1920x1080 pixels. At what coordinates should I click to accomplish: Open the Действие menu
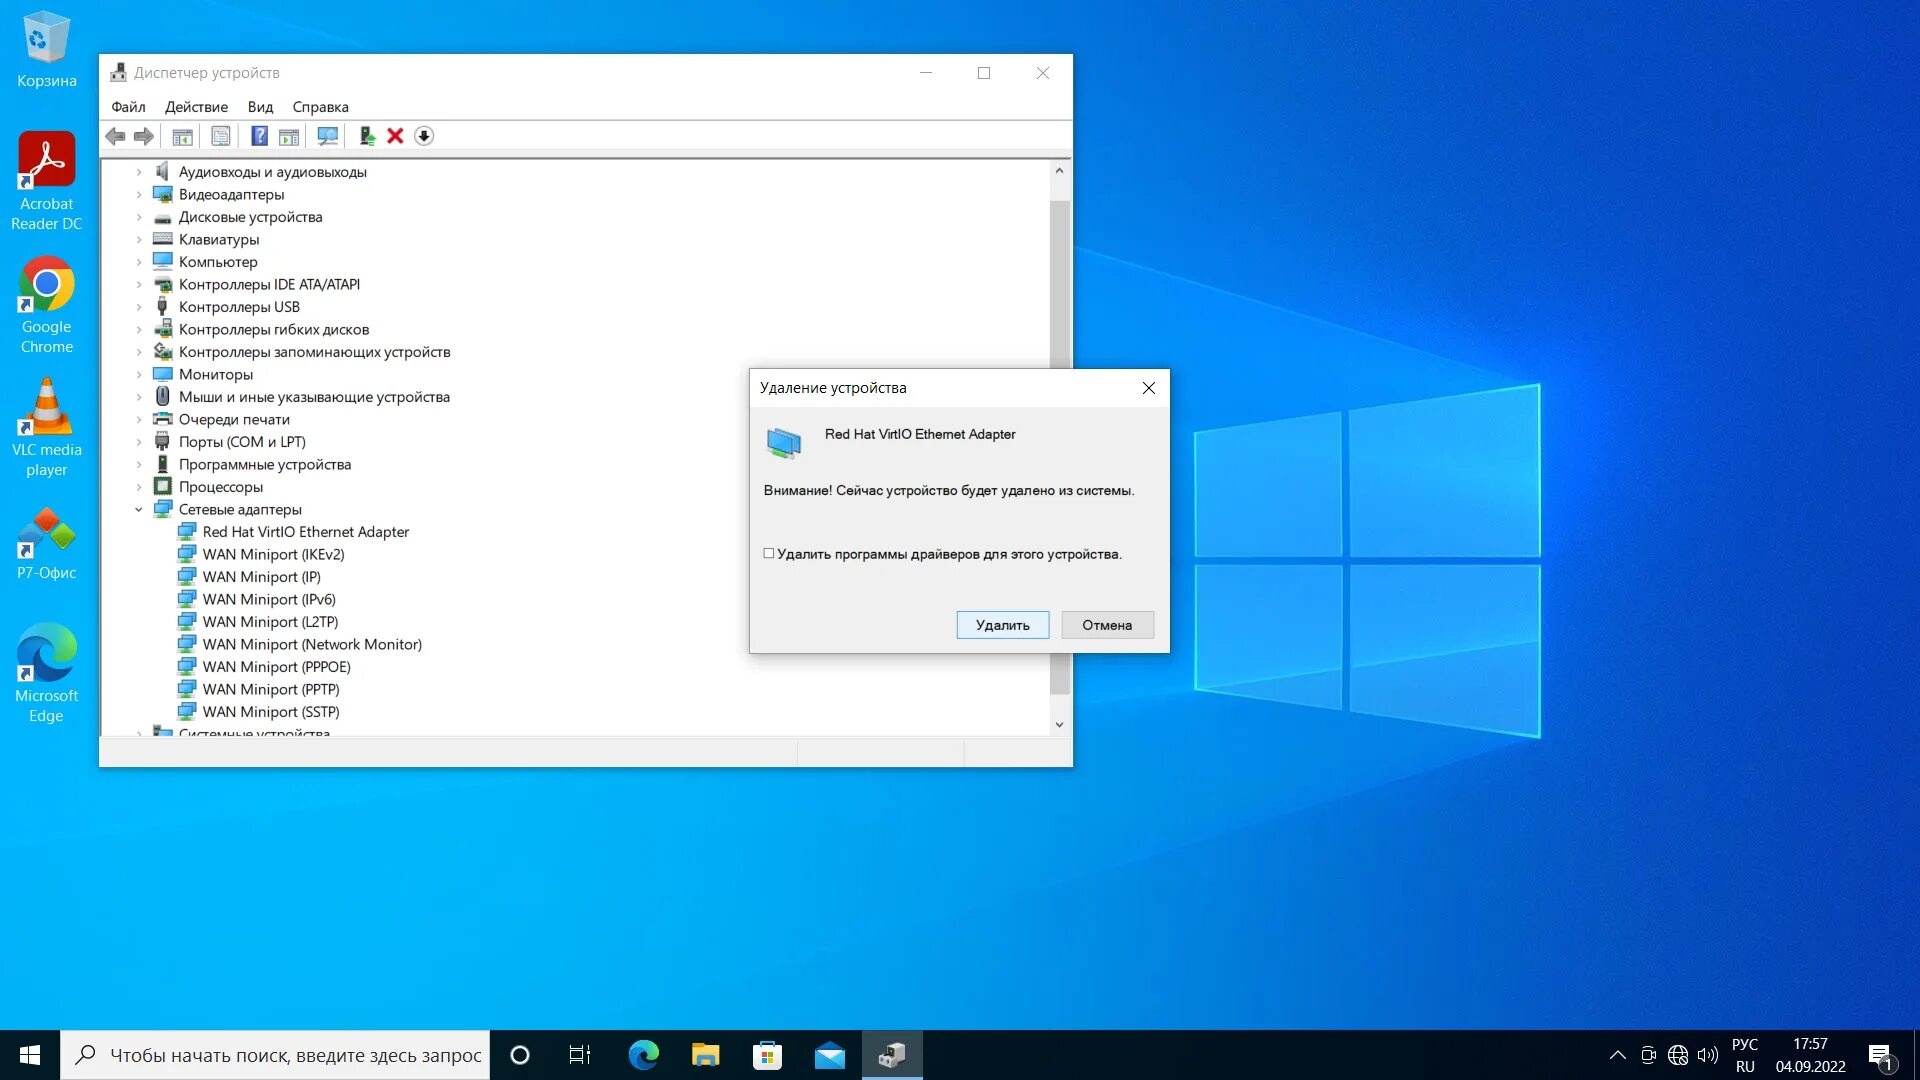coord(196,107)
